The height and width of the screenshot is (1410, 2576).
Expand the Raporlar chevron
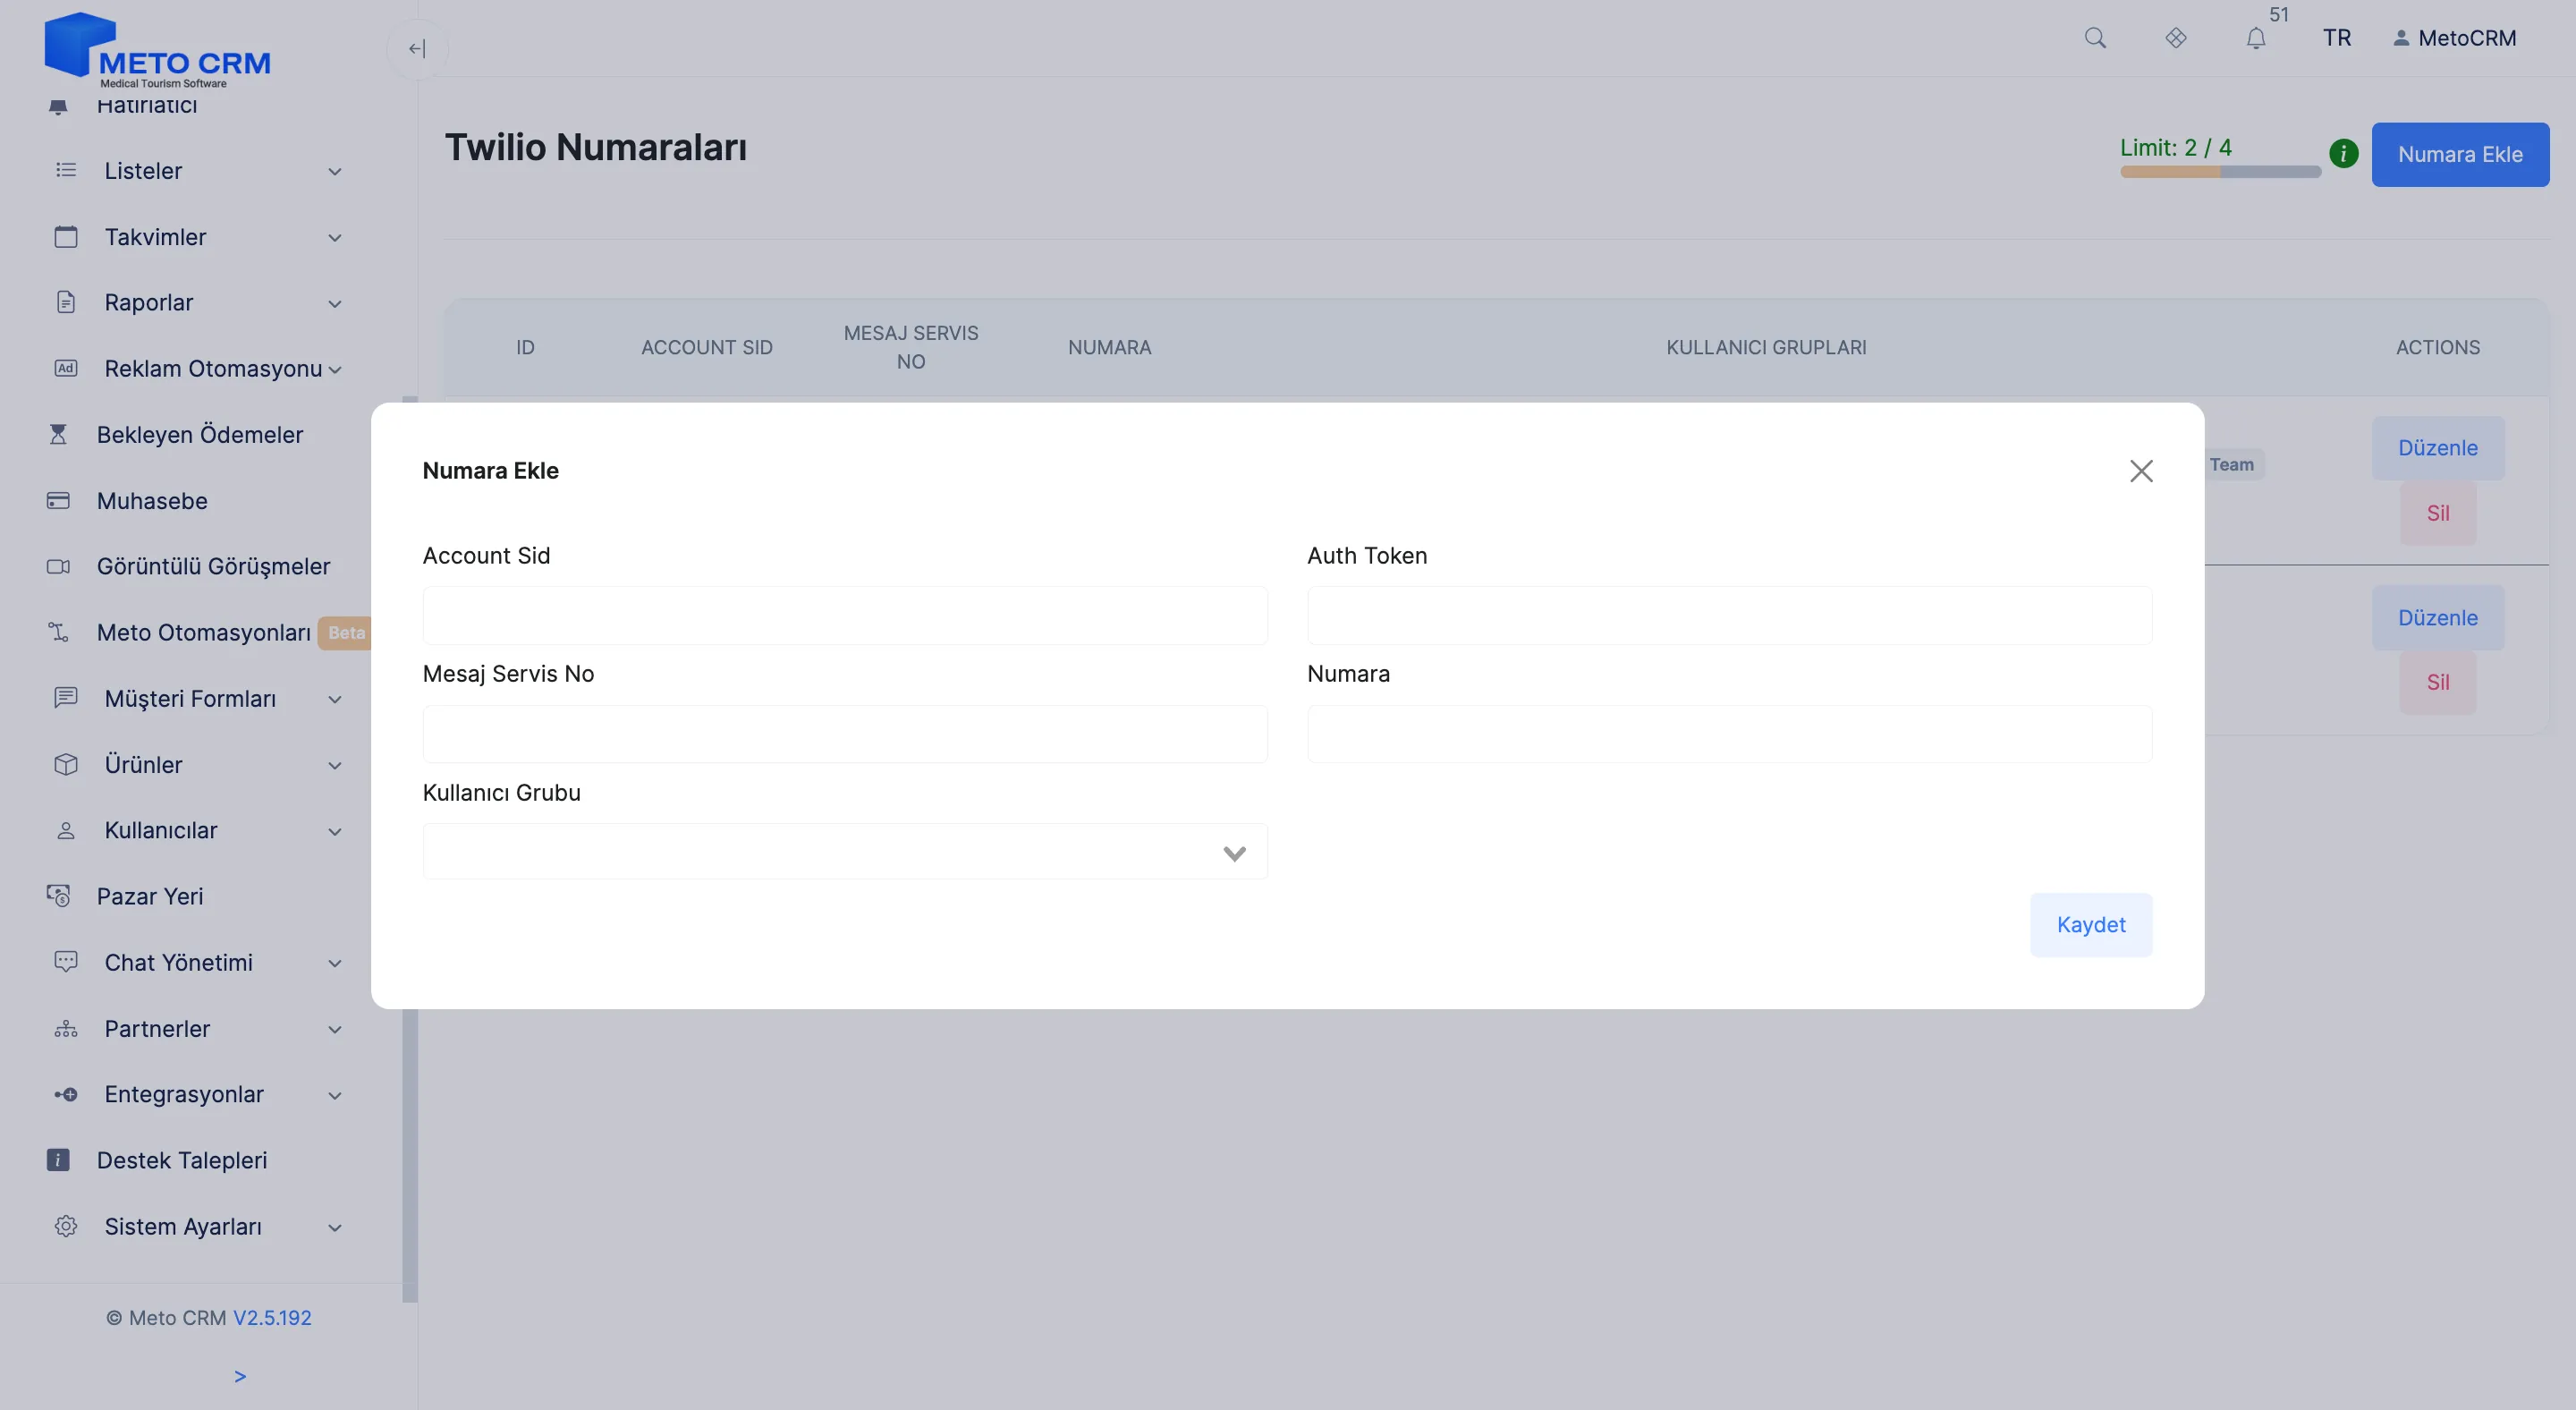point(335,304)
